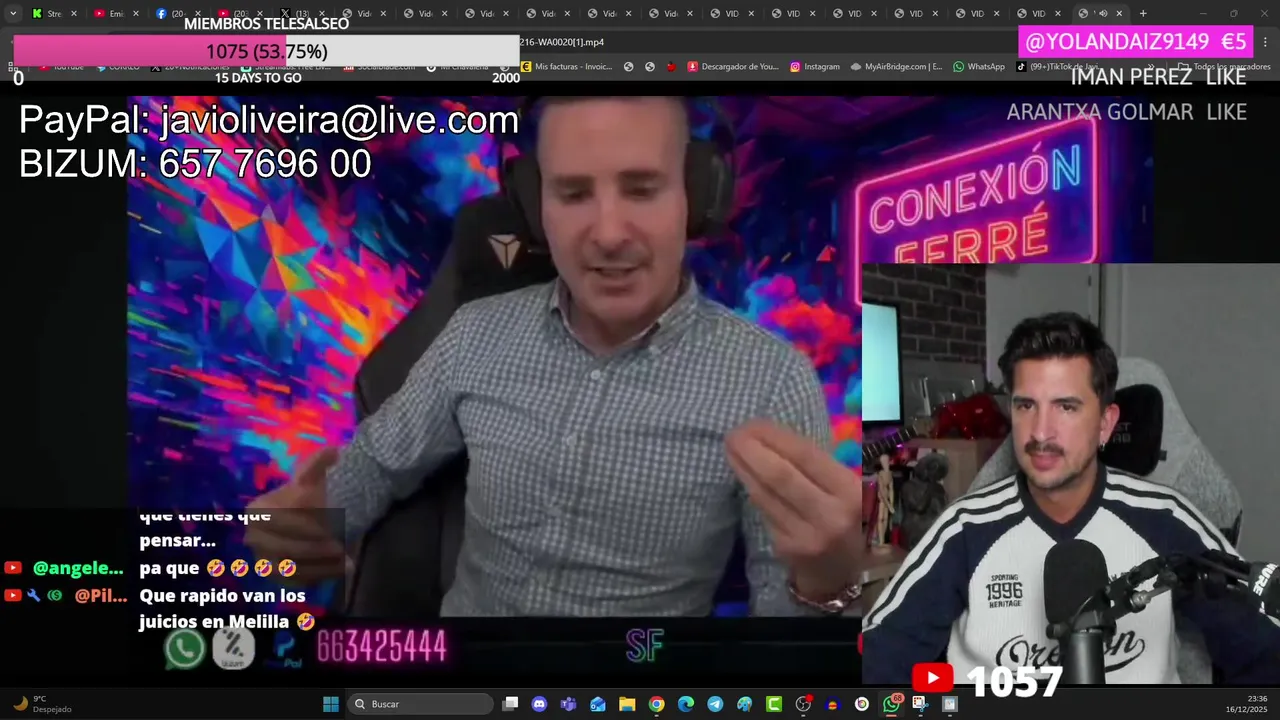Open Task View from the taskbar
The image size is (1280, 720).
click(510, 704)
